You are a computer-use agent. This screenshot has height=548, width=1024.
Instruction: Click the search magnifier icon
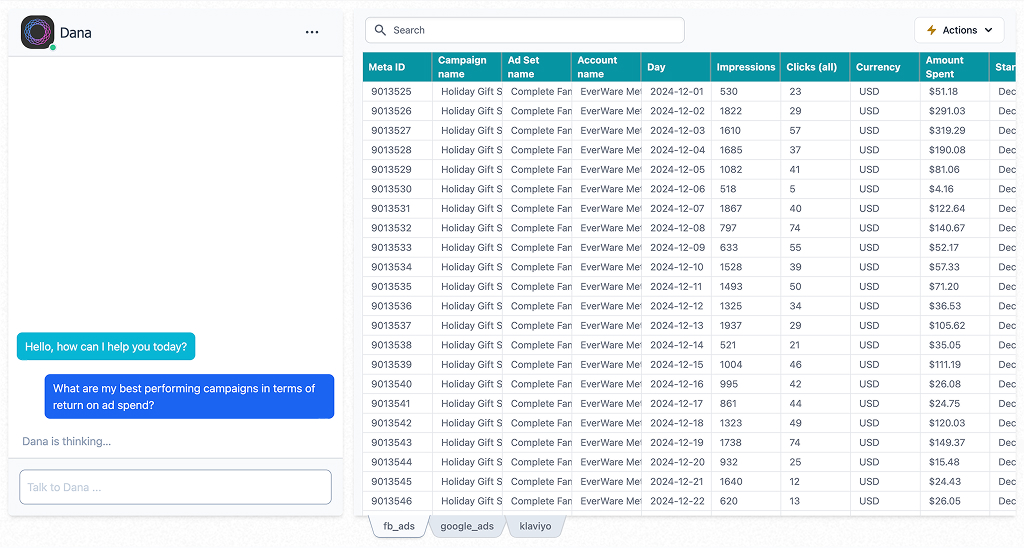pos(380,30)
